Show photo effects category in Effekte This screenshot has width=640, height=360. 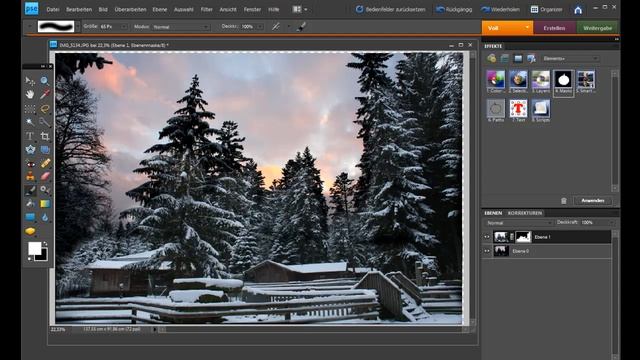tap(518, 58)
